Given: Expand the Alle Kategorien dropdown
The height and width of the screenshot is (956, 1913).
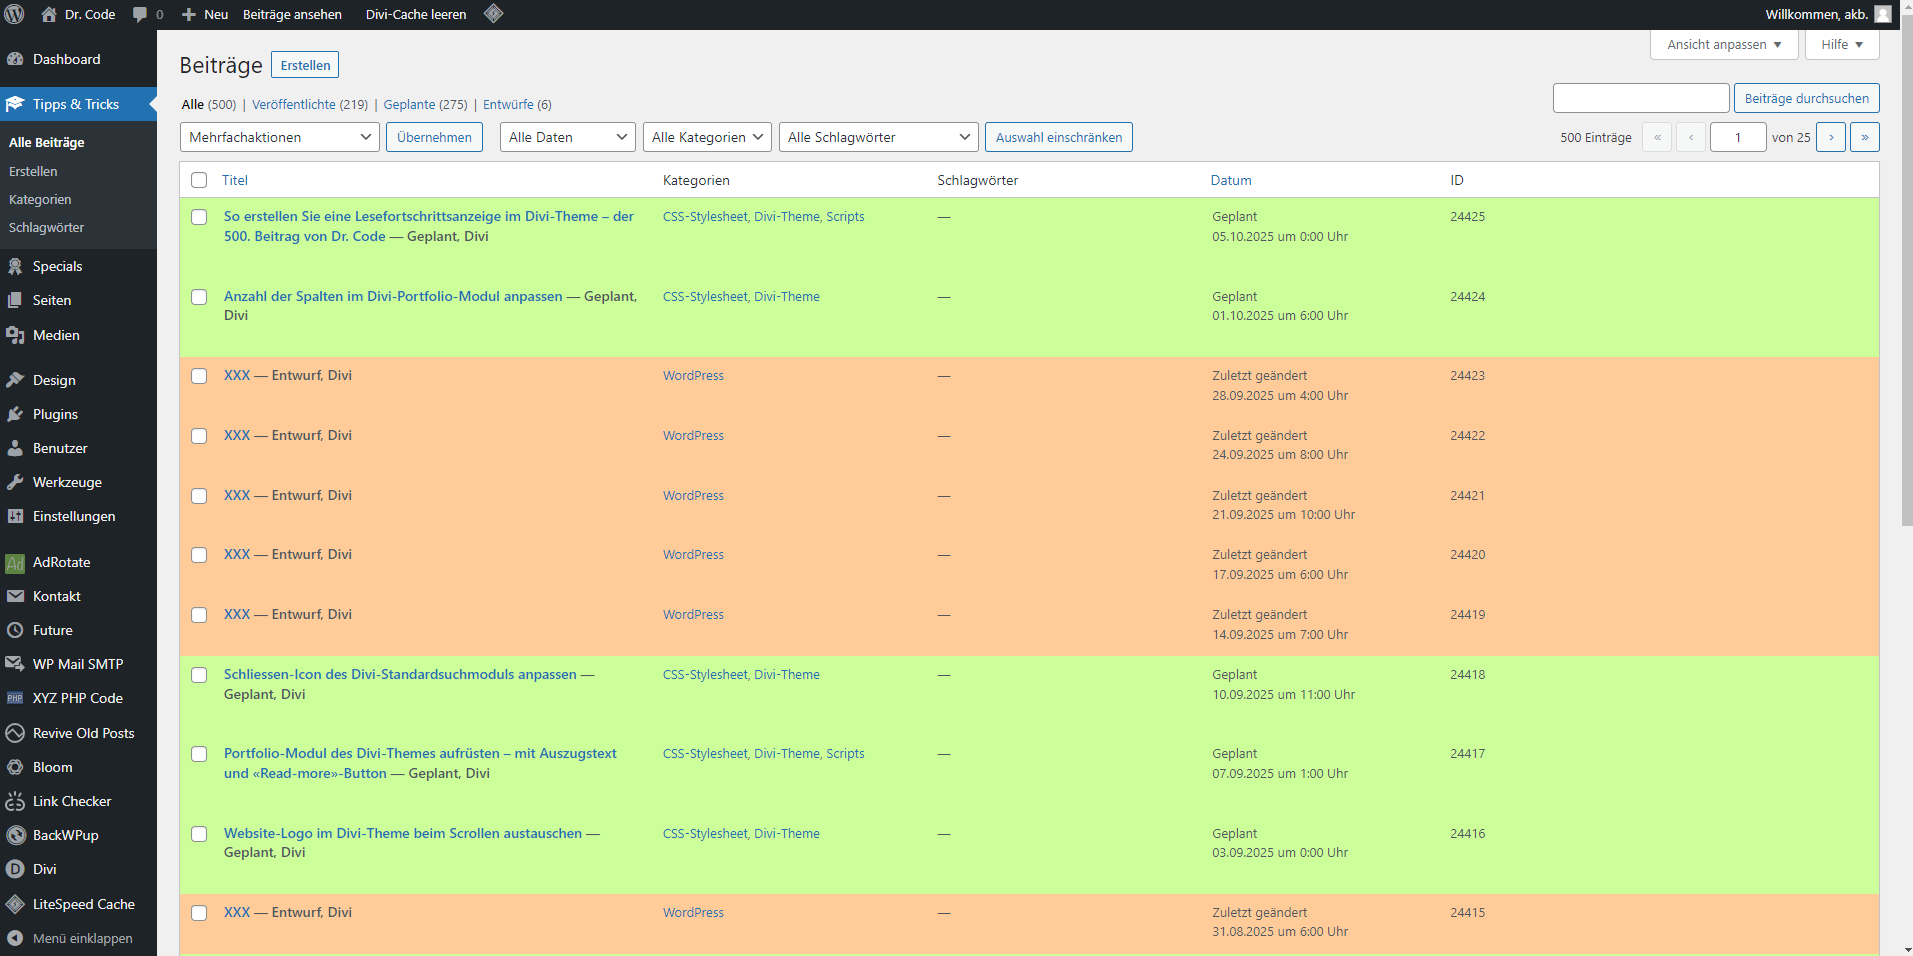Looking at the screenshot, I should 706,137.
